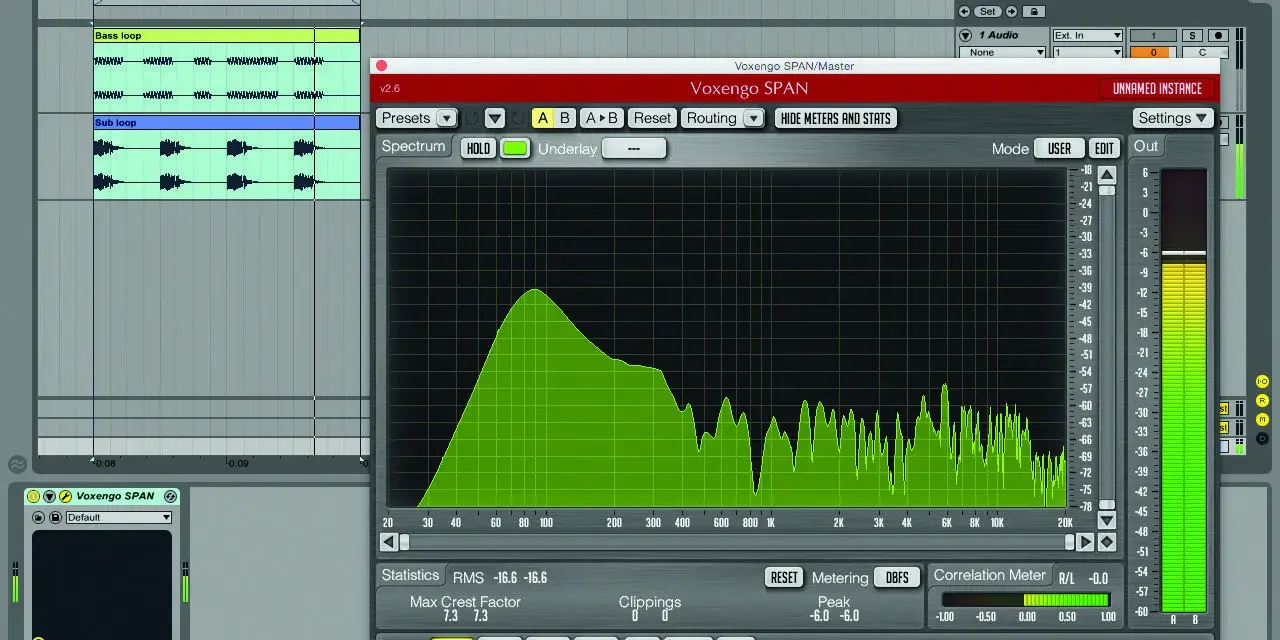Click the save preset disk icon
The width and height of the screenshot is (1280, 640).
pyautogui.click(x=55, y=517)
